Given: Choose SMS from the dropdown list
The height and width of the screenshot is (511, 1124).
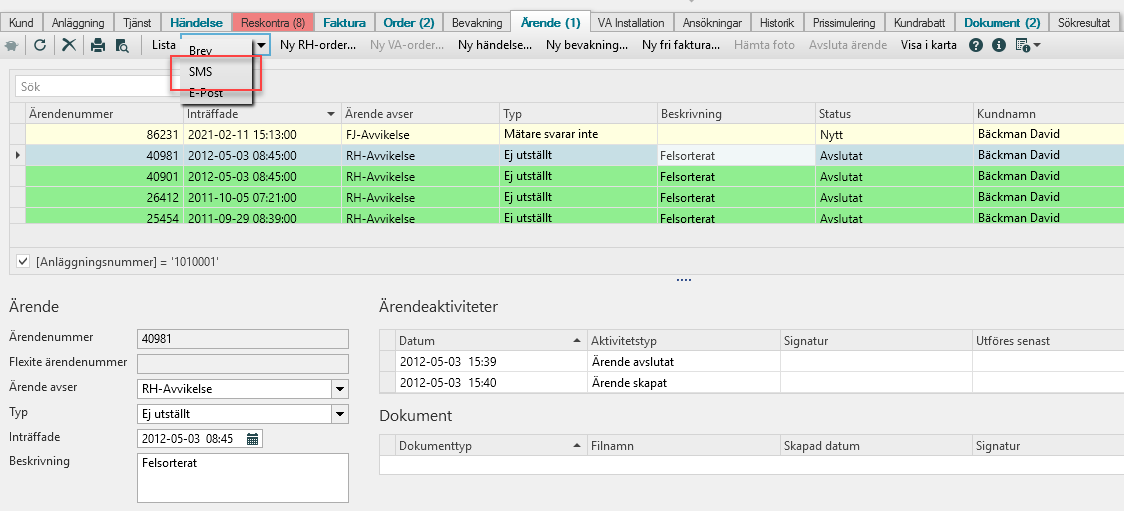Looking at the screenshot, I should [201, 72].
